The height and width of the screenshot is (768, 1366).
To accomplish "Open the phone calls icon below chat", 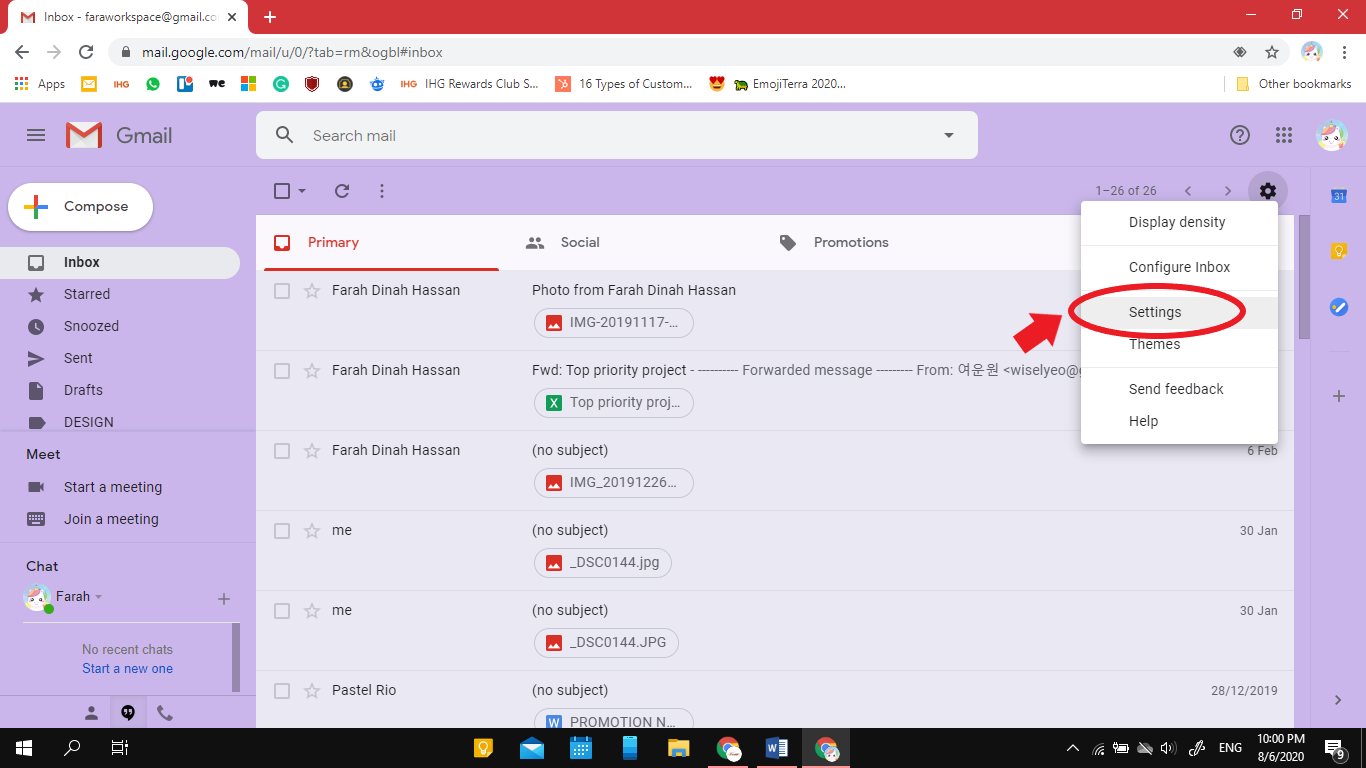I will [x=165, y=713].
